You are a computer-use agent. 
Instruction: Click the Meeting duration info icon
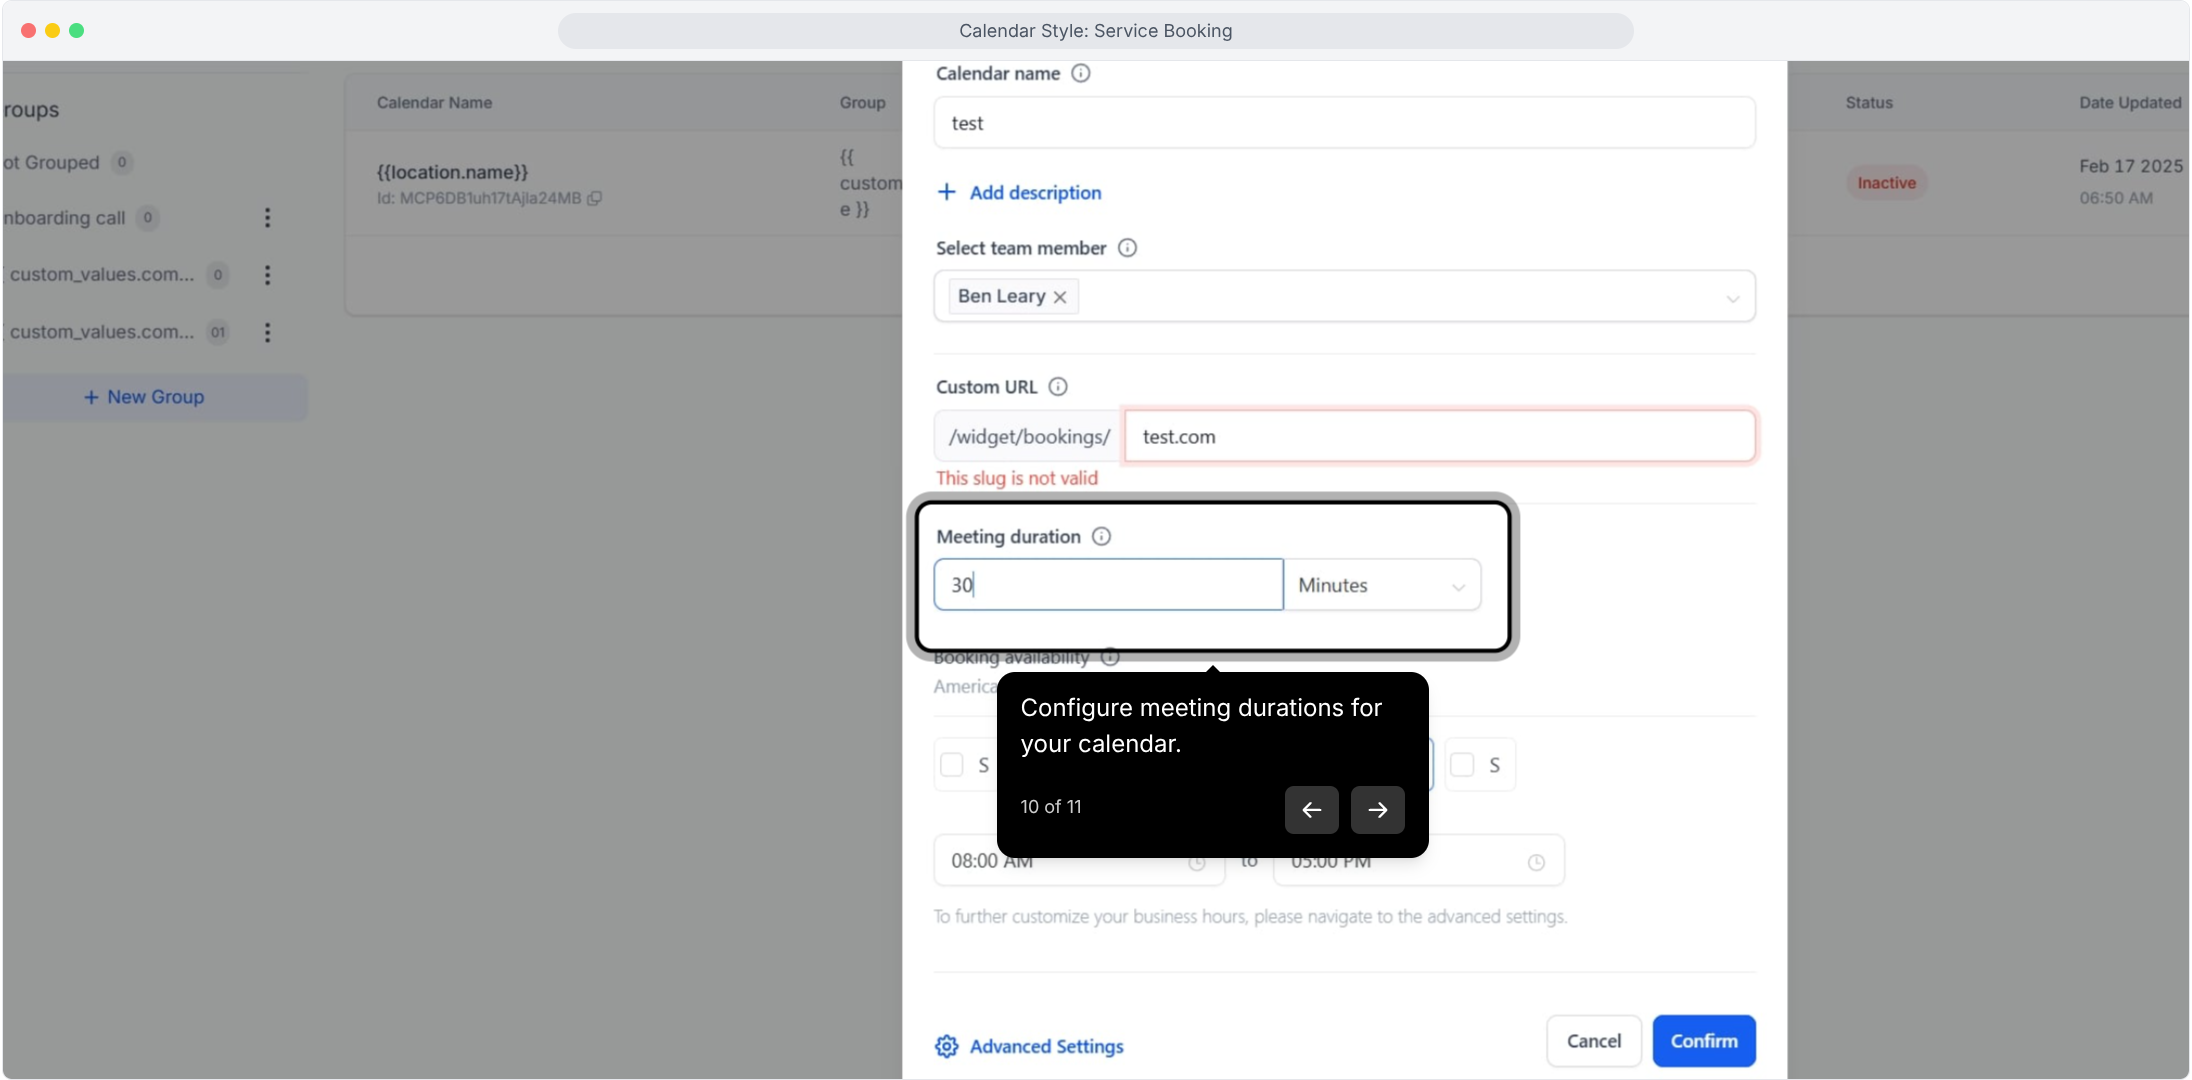[x=1101, y=537]
